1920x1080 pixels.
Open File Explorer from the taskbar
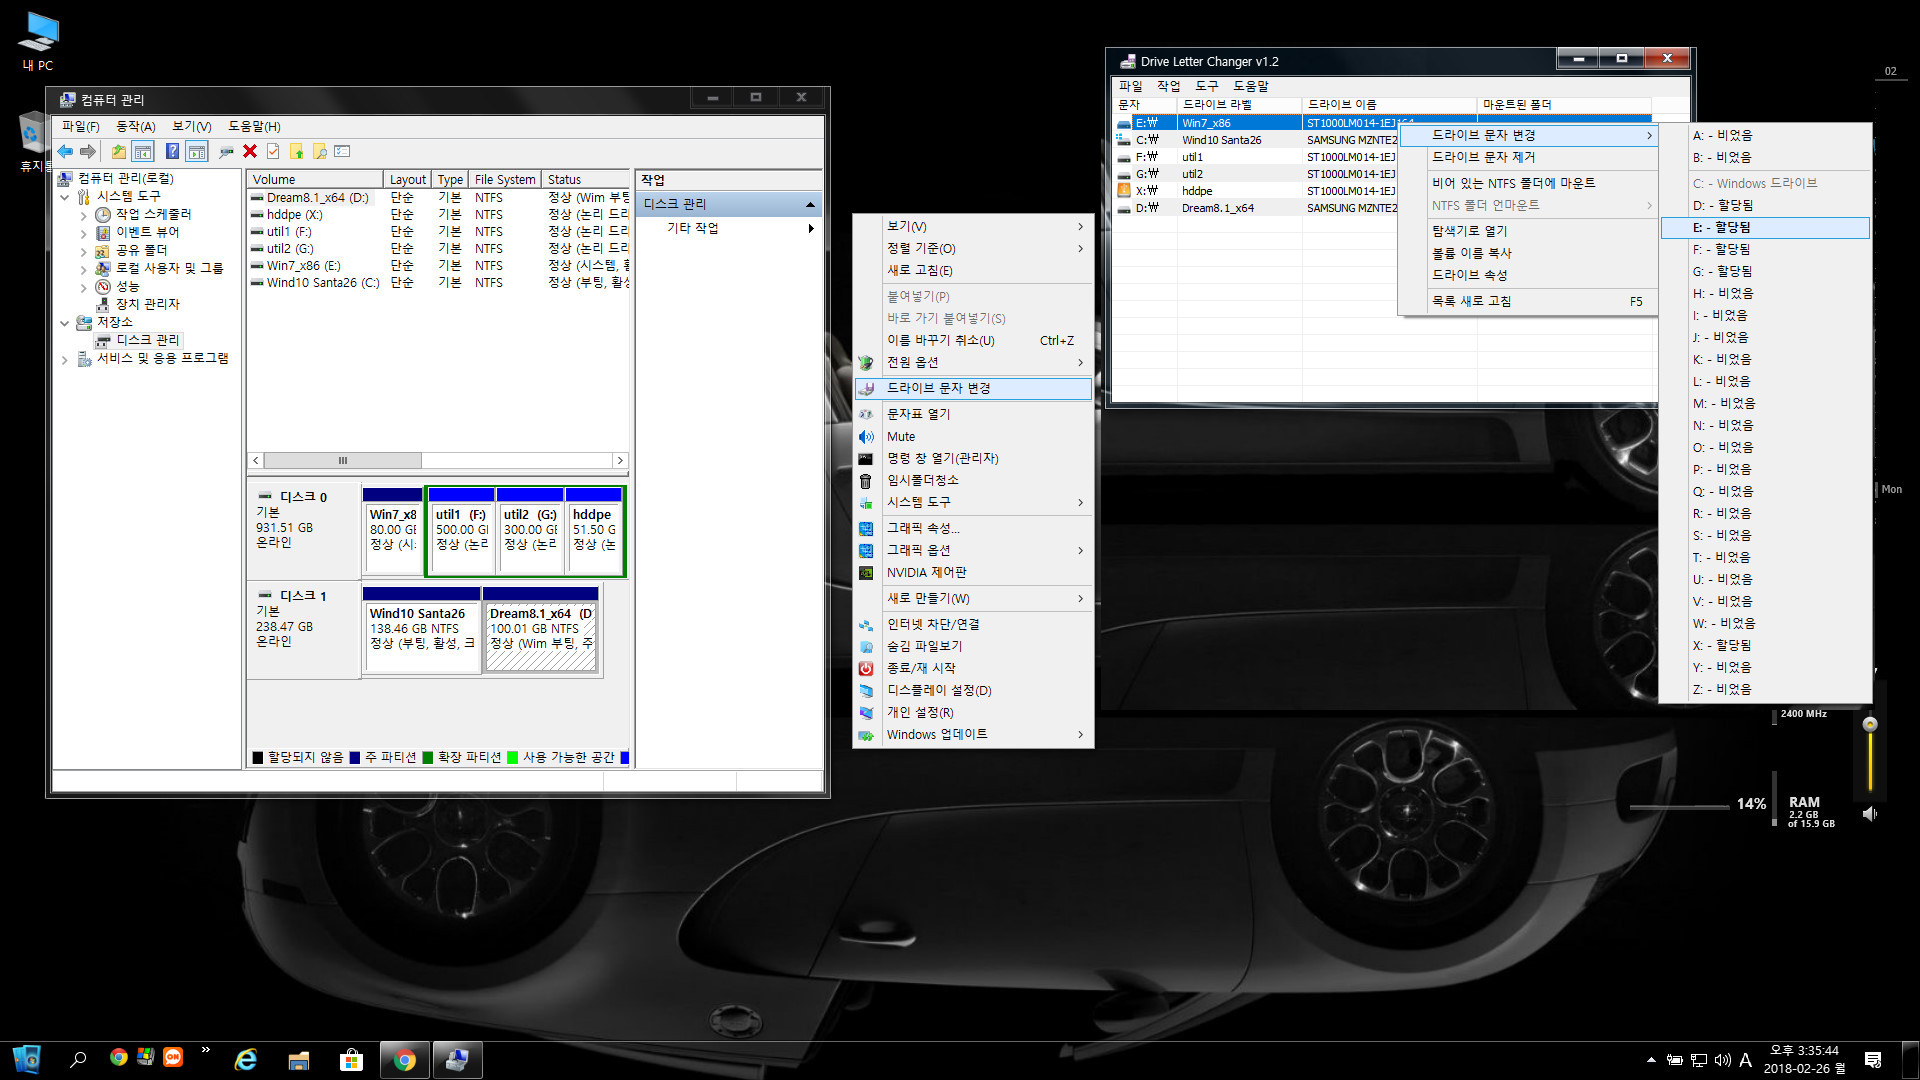click(298, 1059)
